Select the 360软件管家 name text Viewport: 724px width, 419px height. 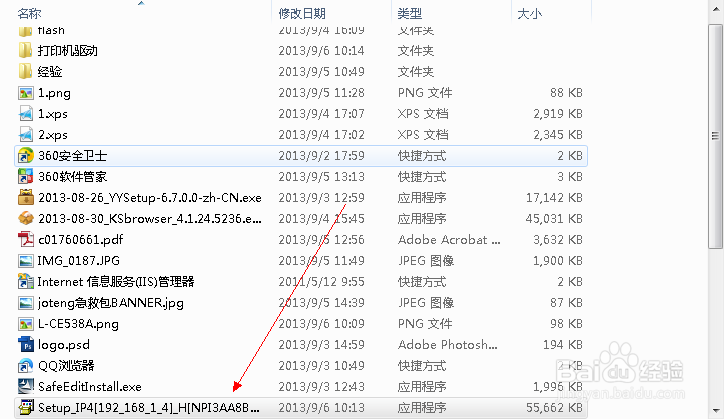pyautogui.click(x=72, y=176)
